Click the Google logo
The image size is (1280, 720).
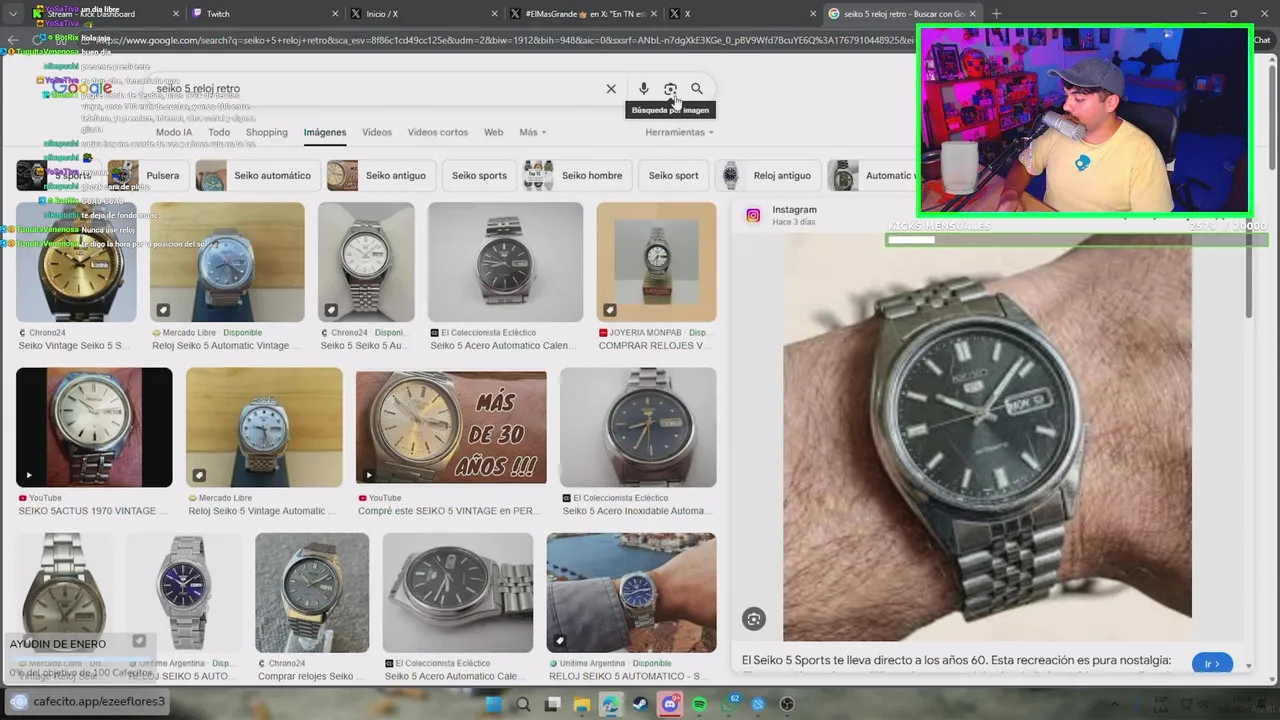(x=83, y=88)
